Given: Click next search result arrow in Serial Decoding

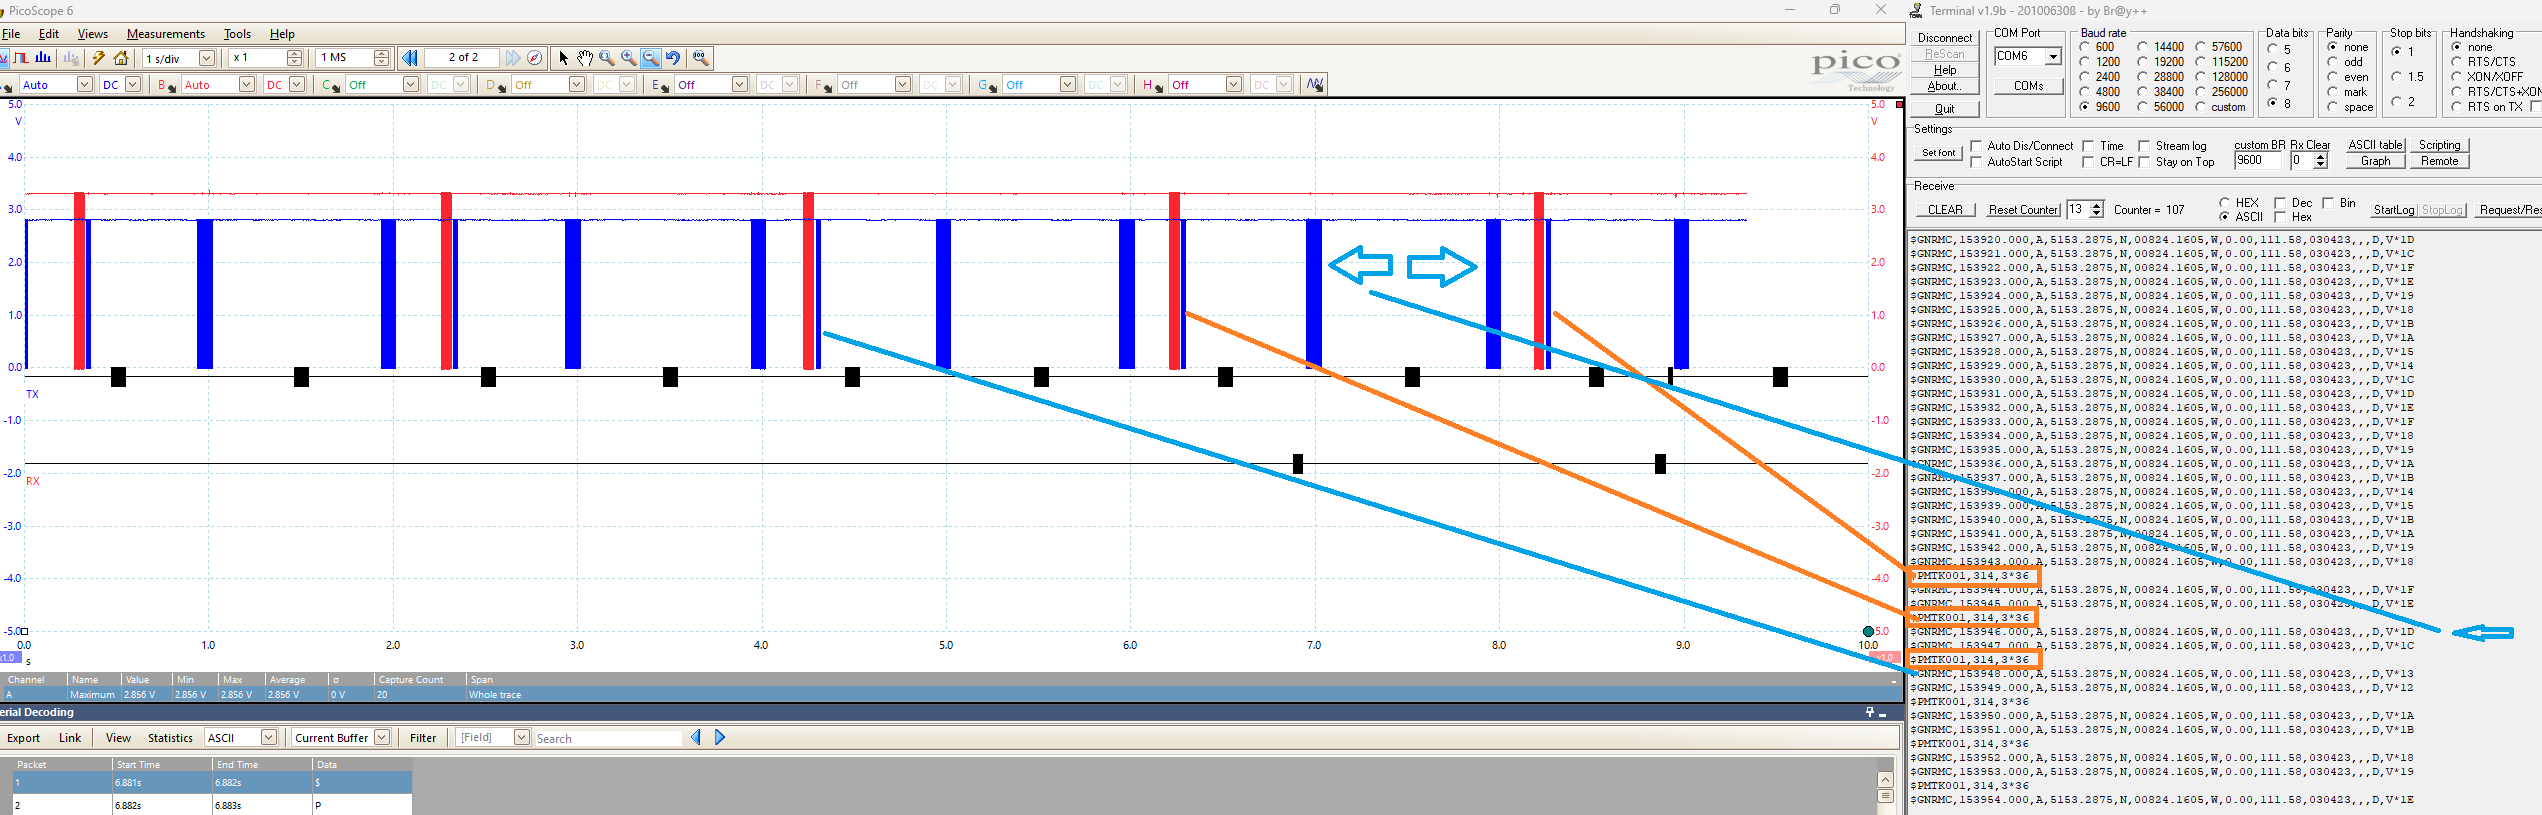Looking at the screenshot, I should coord(719,738).
